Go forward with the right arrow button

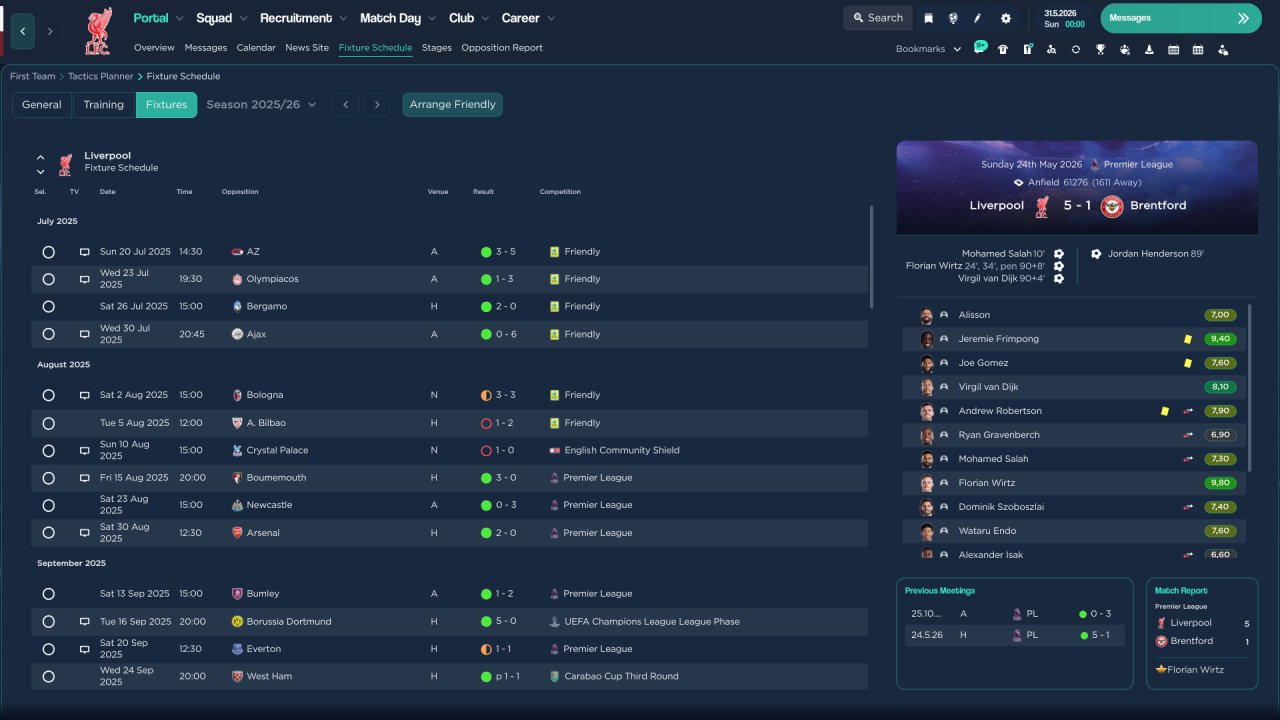[x=50, y=31]
